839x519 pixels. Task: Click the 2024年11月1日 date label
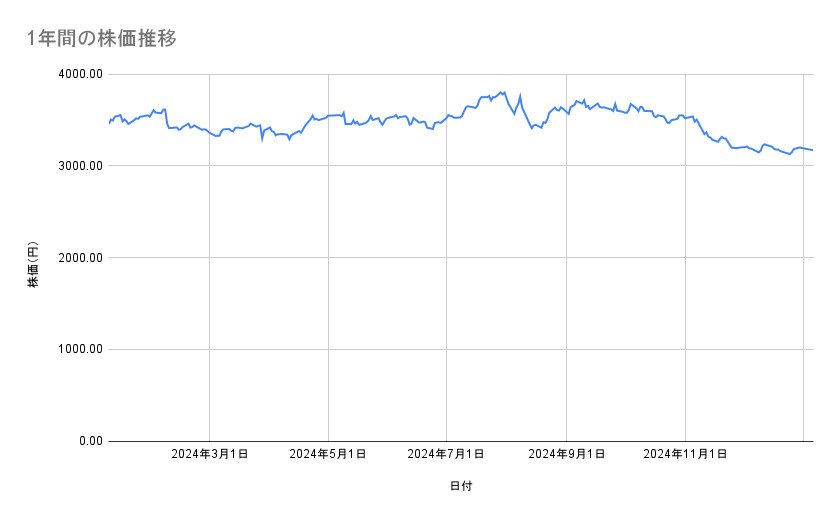685,455
